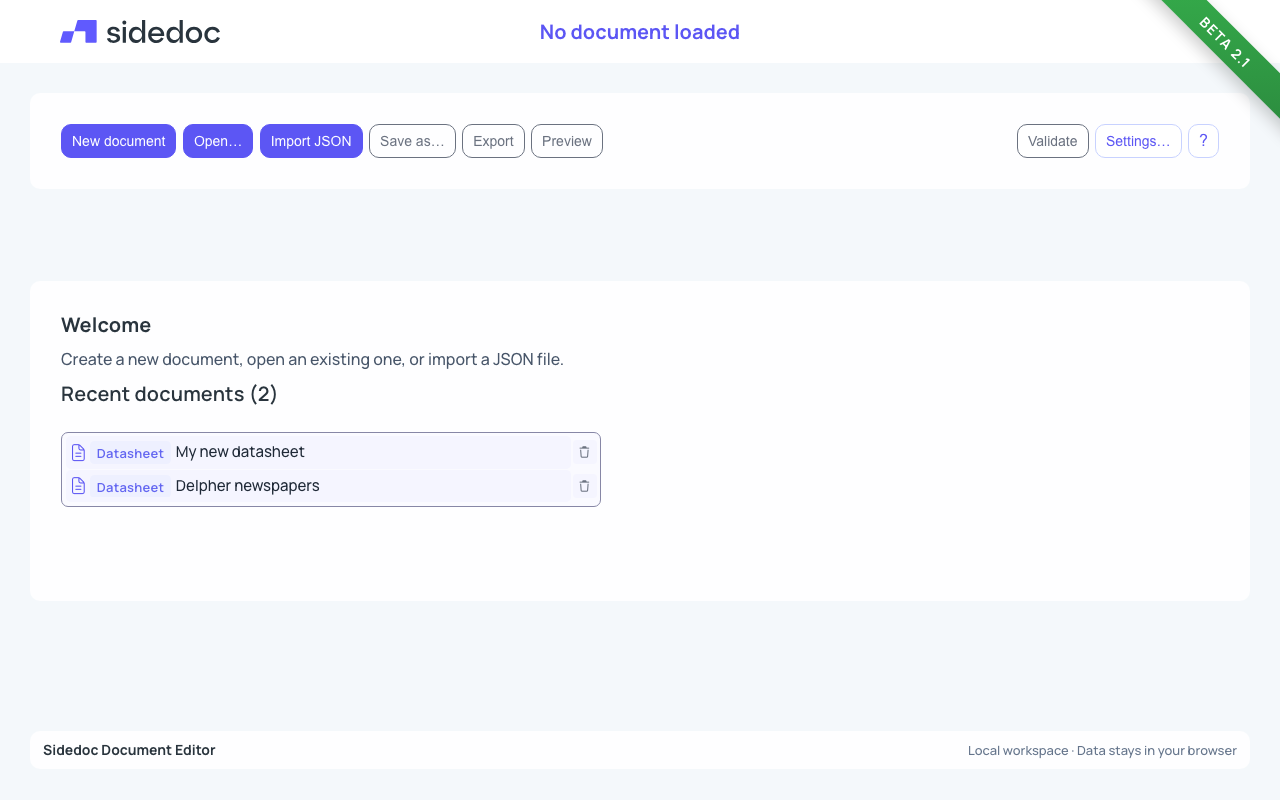Create a New document
Image resolution: width=1280 pixels, height=800 pixels.
[x=118, y=141]
